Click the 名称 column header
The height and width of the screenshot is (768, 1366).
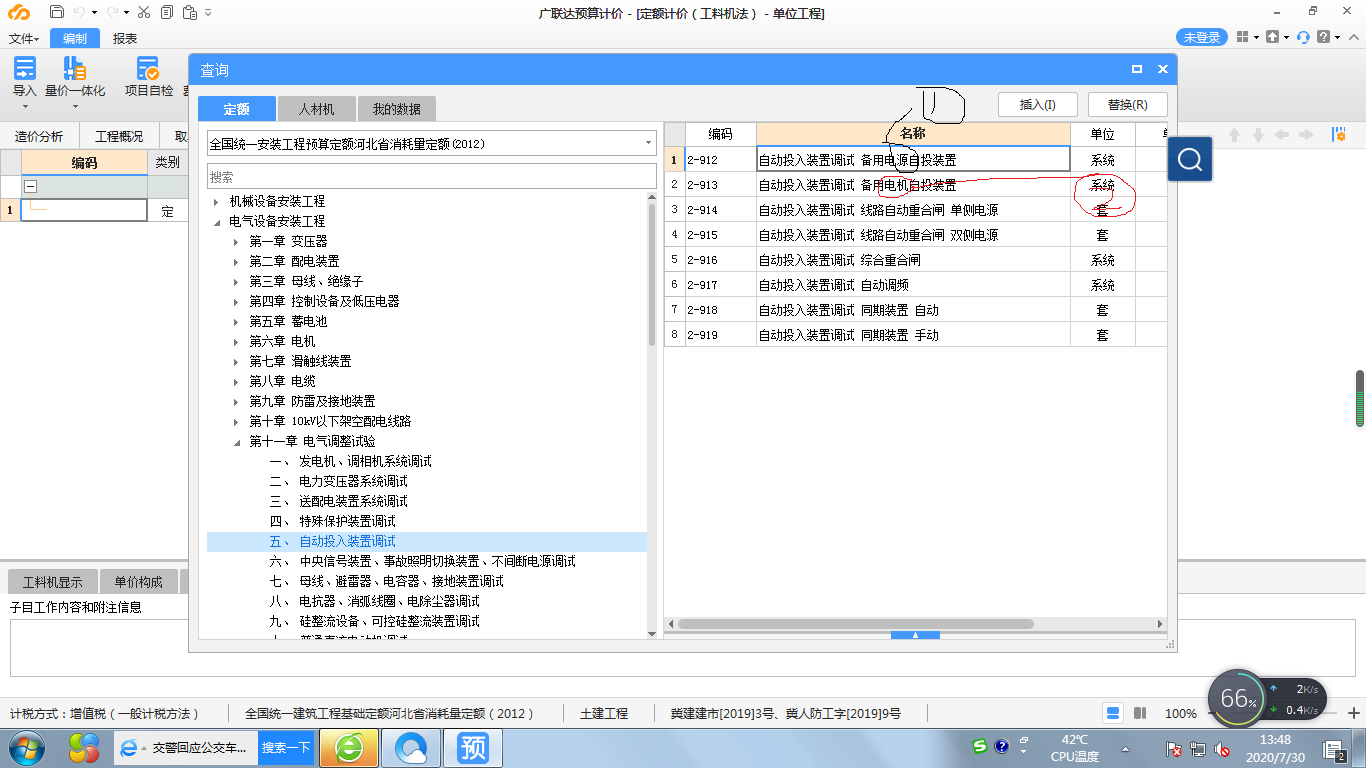coord(912,133)
